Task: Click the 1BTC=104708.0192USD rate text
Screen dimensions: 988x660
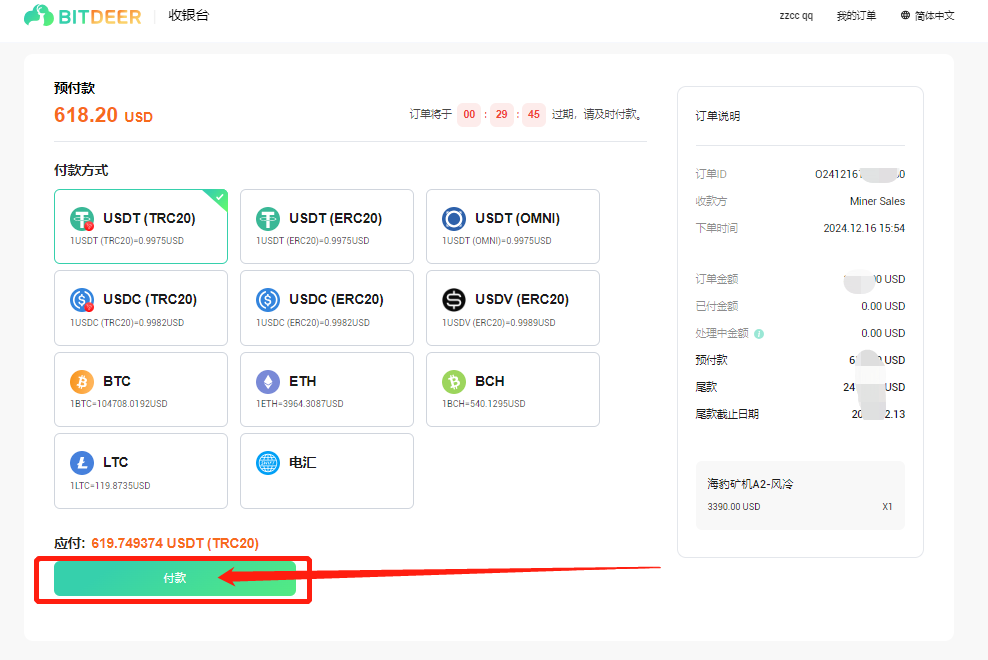Action: click(x=118, y=404)
